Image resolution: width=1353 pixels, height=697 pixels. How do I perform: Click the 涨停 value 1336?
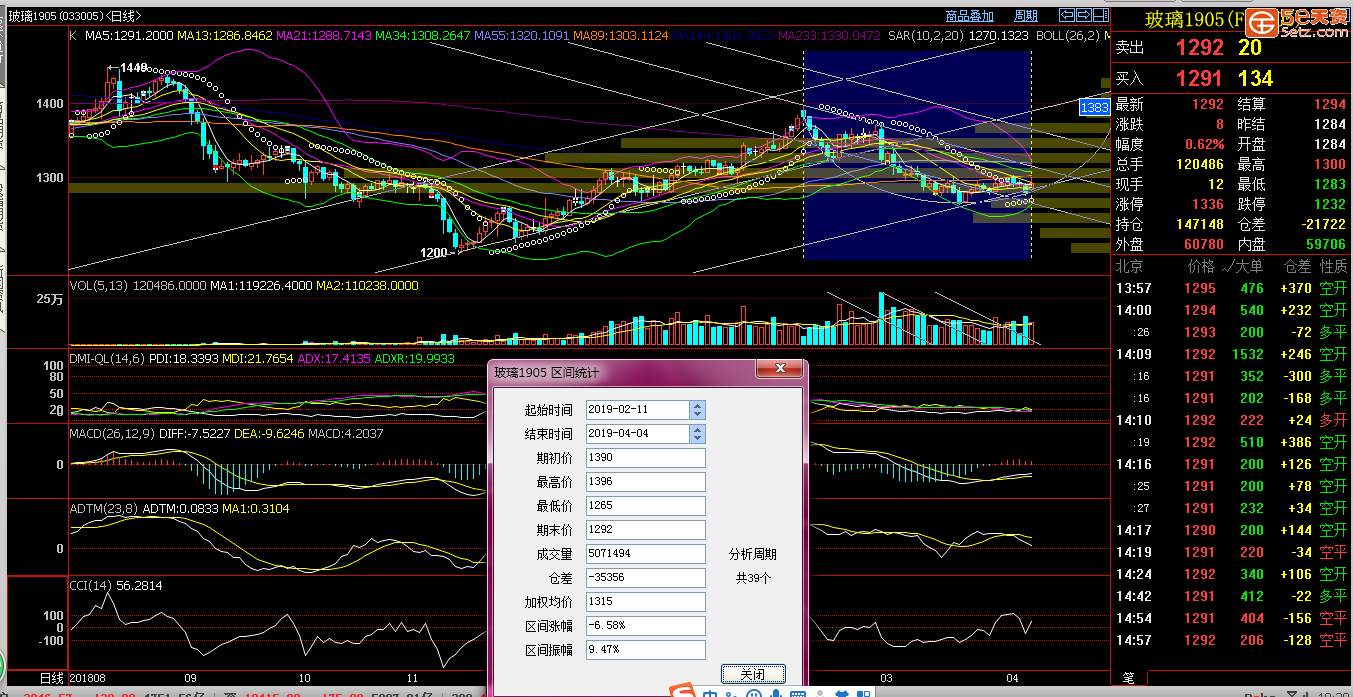(x=1206, y=204)
